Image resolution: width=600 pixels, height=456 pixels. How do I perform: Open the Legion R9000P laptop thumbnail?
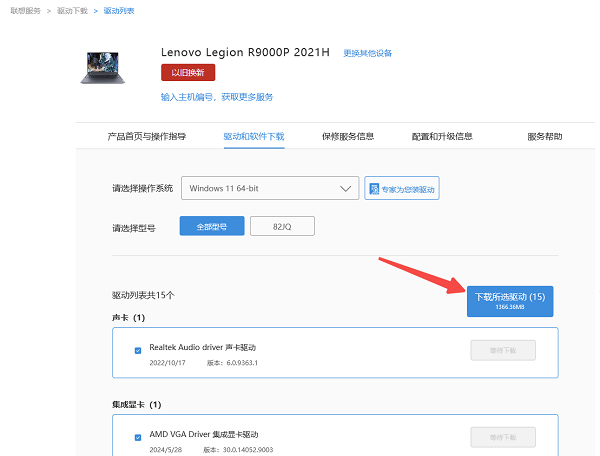pos(103,68)
